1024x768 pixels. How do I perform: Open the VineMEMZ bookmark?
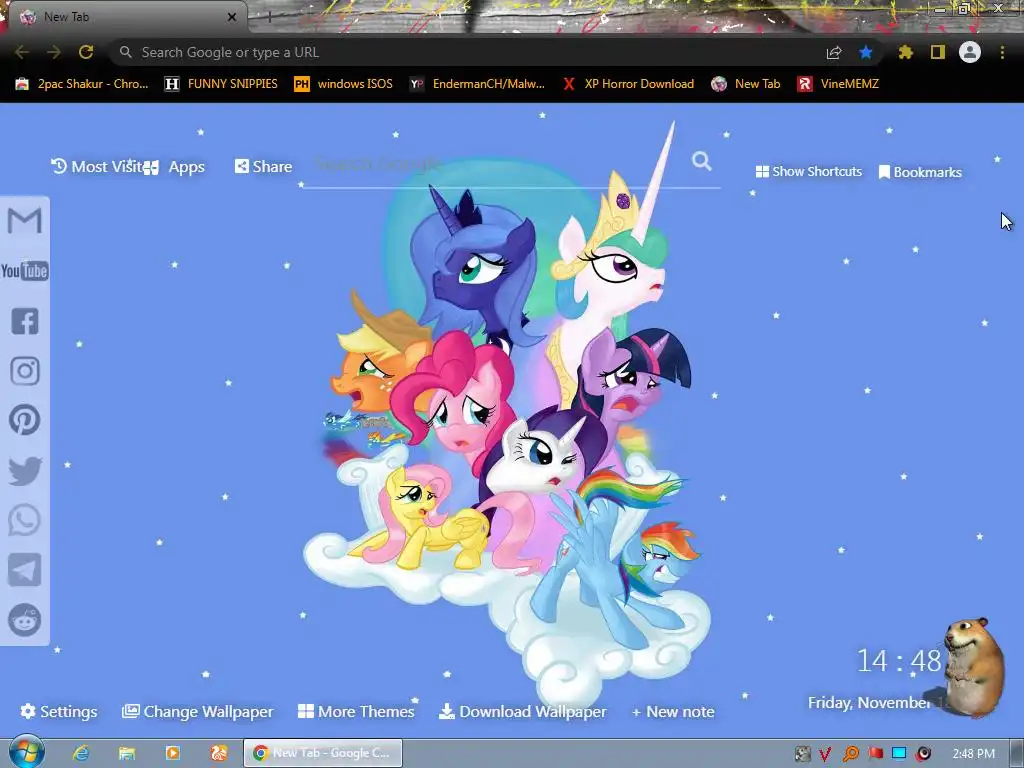click(x=838, y=84)
